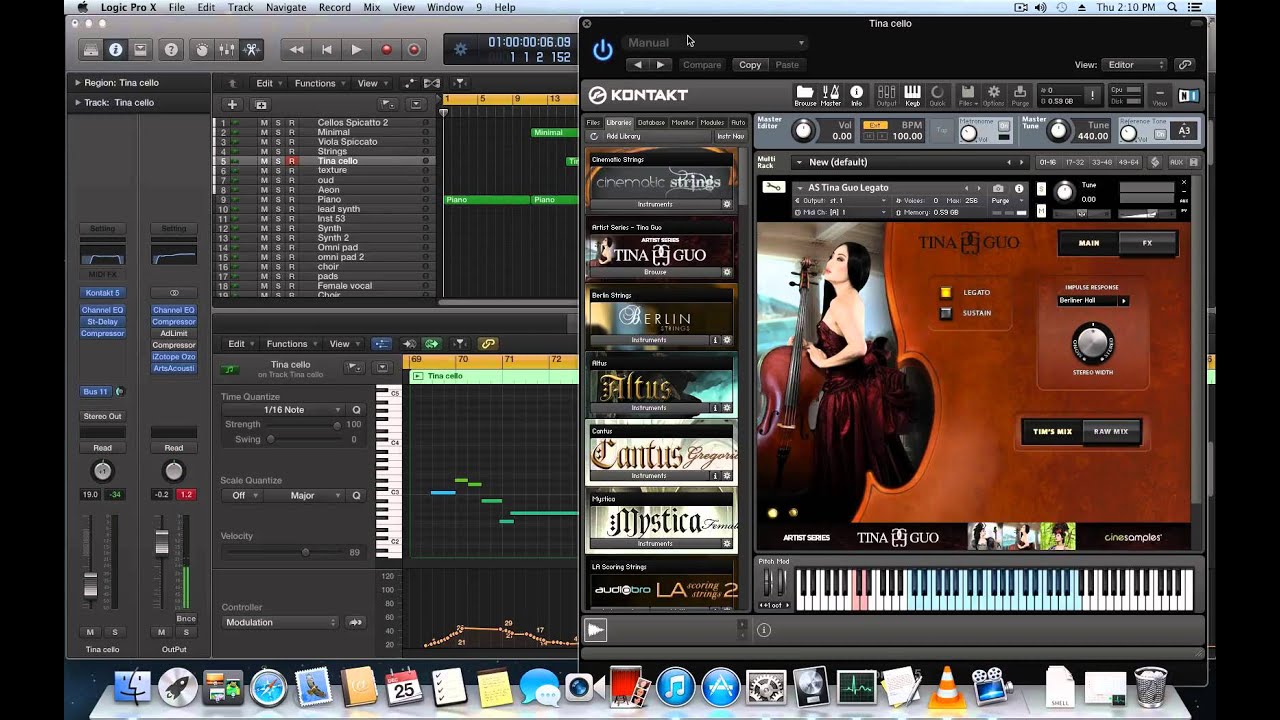Open the Scale Quantize Off dropdown
Image resolution: width=1280 pixels, height=720 pixels.
241,495
